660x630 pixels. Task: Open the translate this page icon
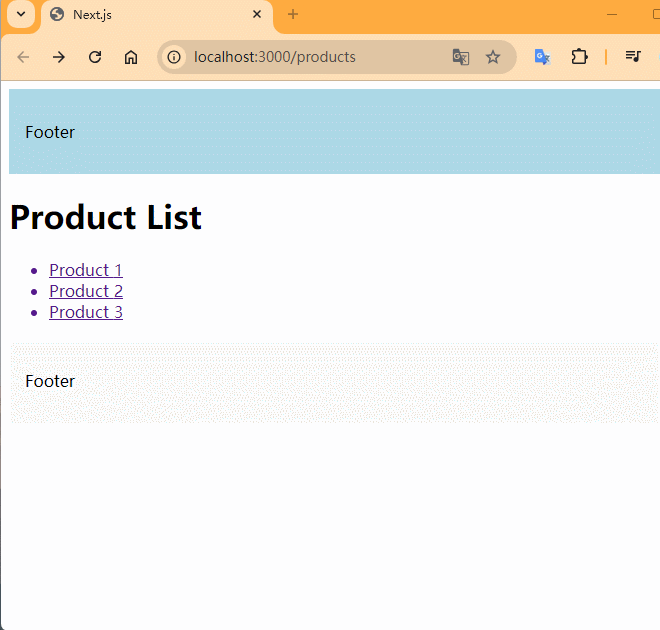click(x=460, y=57)
